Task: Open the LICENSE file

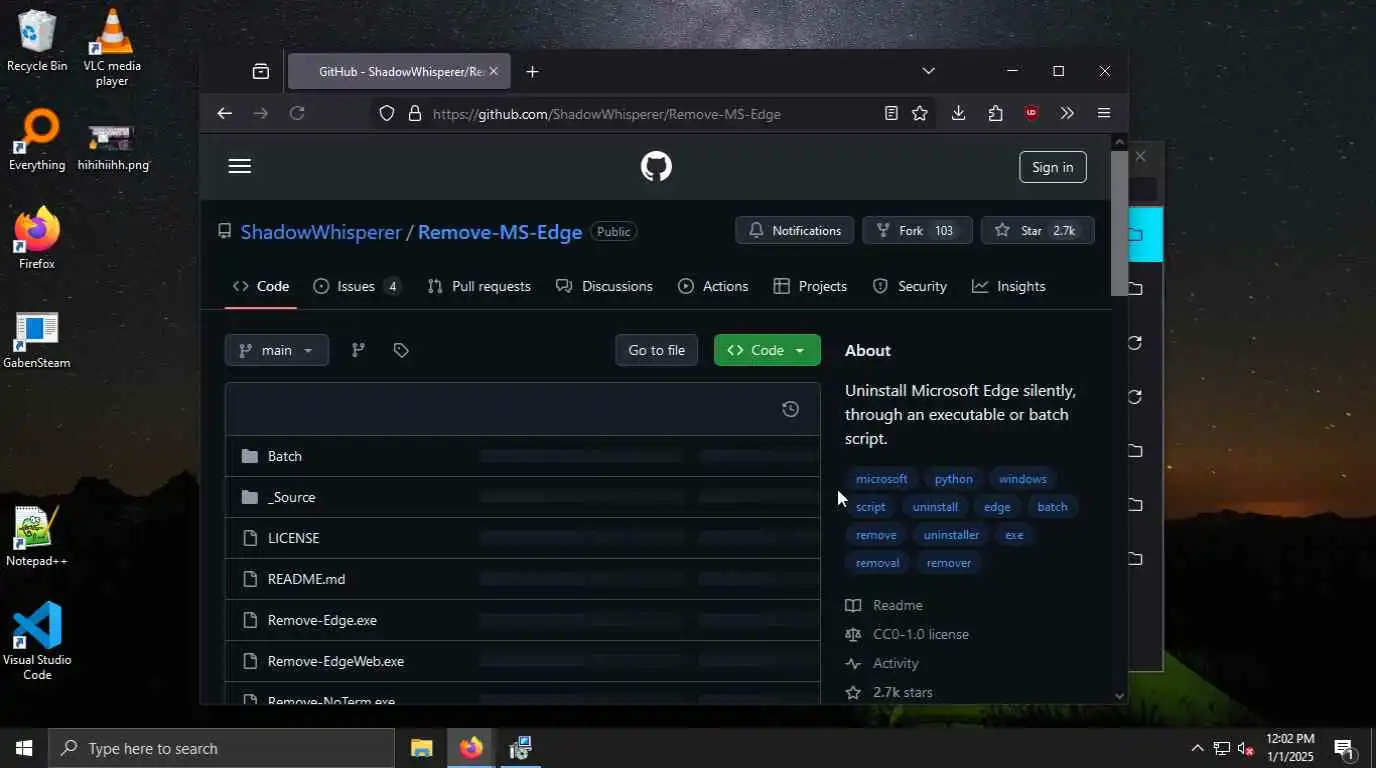Action: [x=294, y=538]
